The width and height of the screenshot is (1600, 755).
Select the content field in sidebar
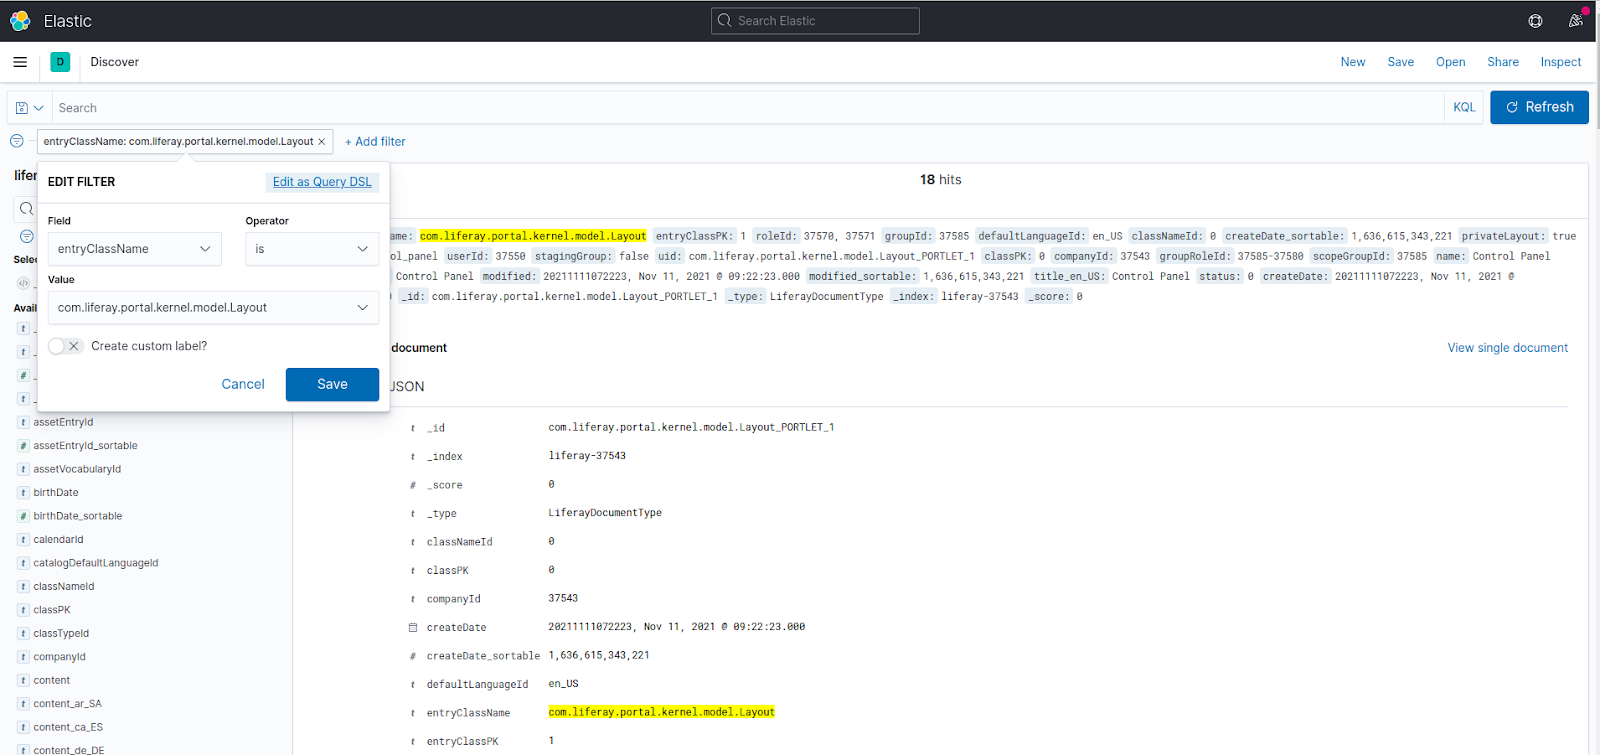click(x=52, y=680)
